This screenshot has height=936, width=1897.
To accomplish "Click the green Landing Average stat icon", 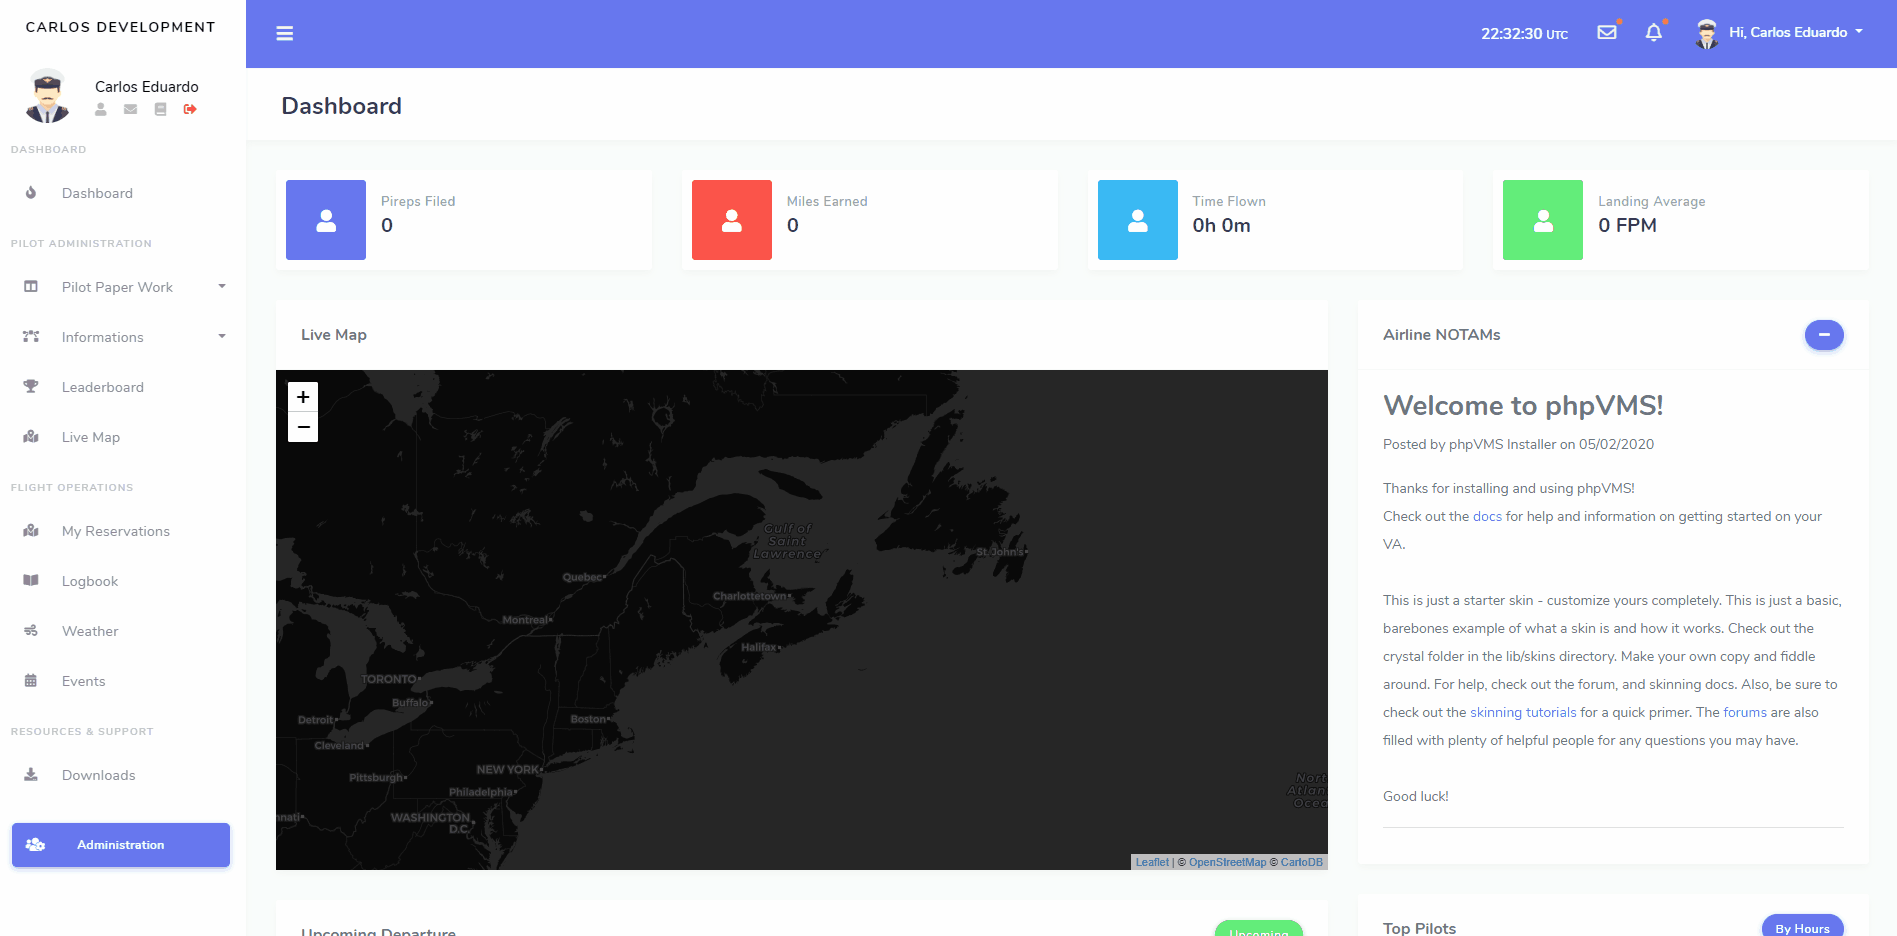I will pos(1542,220).
